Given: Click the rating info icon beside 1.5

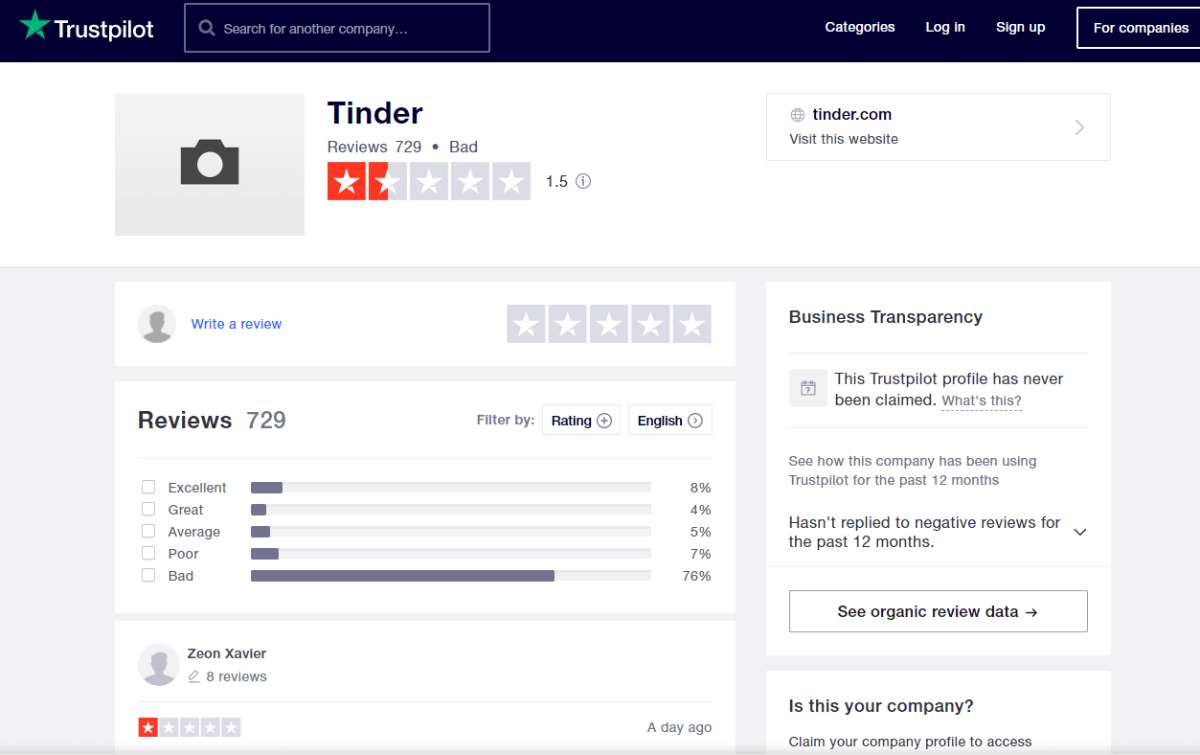Looking at the screenshot, I should [583, 181].
